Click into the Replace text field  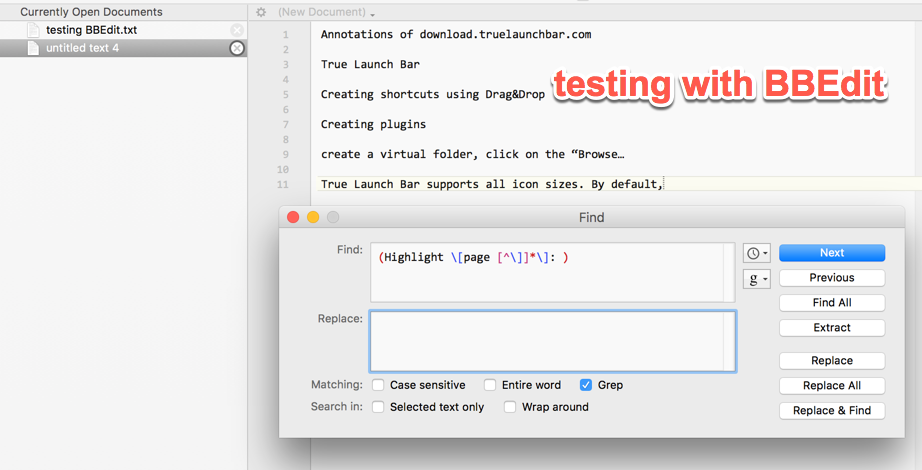[x=553, y=342]
